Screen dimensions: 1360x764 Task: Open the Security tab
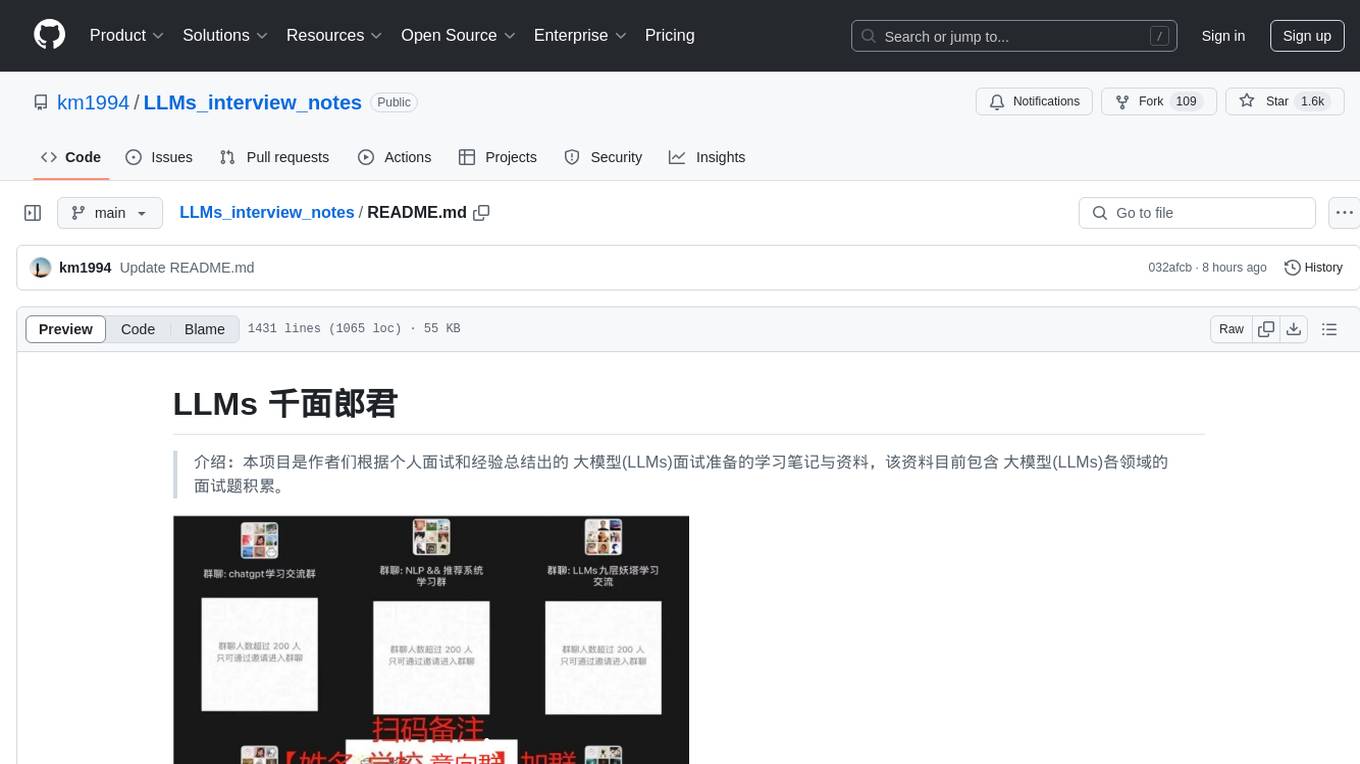pyautogui.click(x=603, y=157)
